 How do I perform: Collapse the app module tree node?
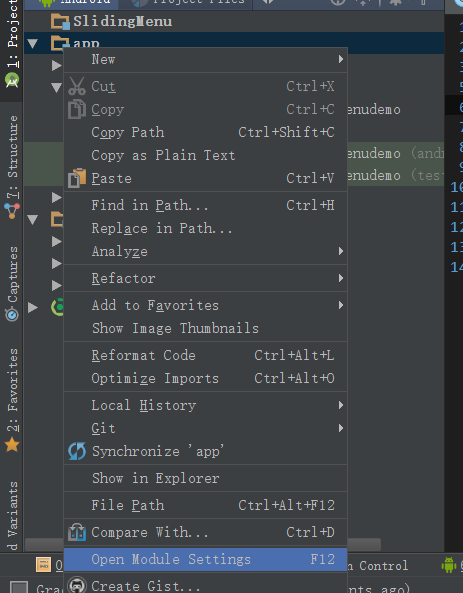tap(33, 43)
